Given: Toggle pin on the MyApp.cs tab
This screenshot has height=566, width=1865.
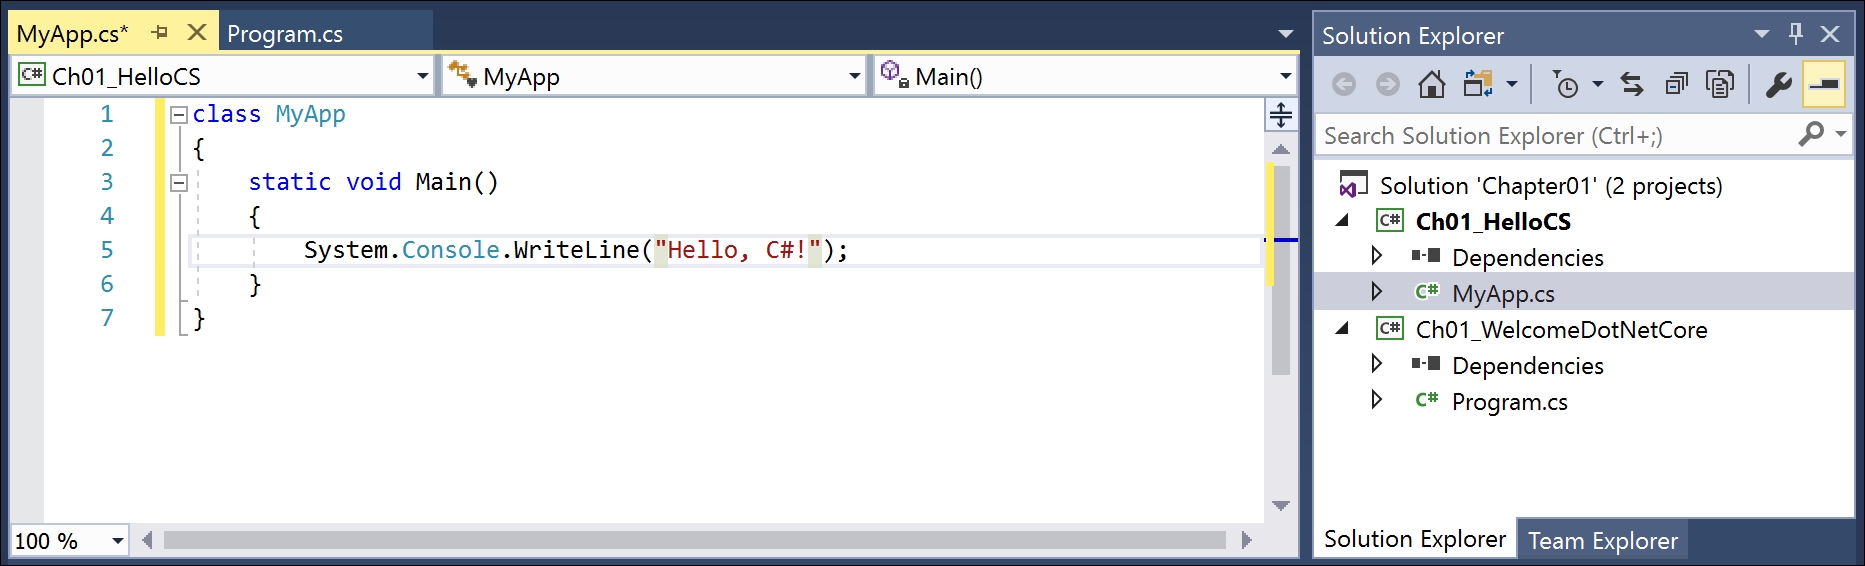Looking at the screenshot, I should (160, 33).
